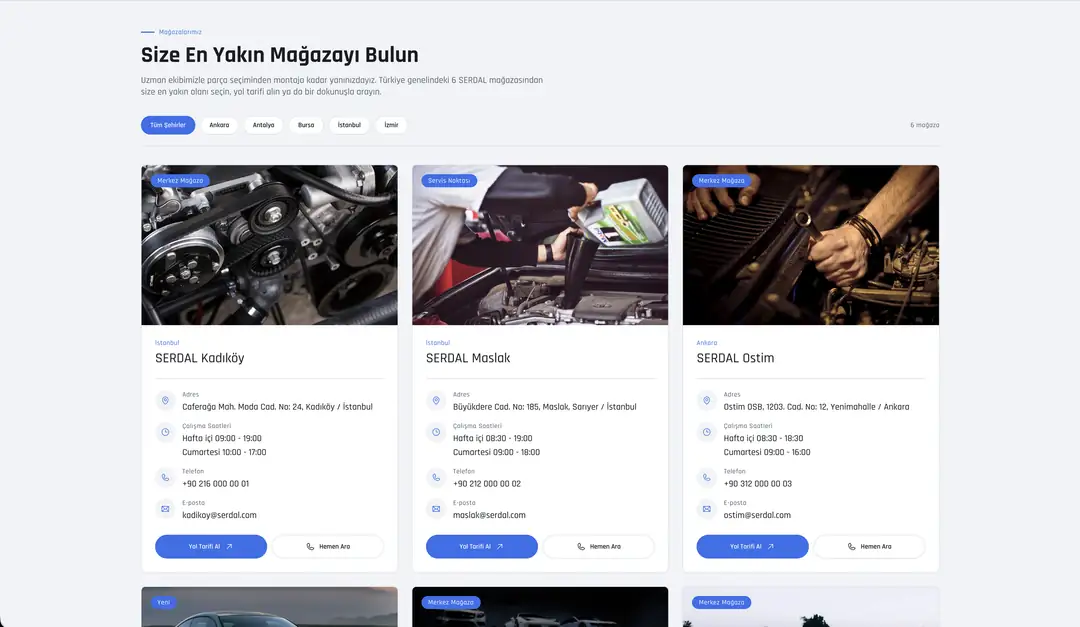Click phone number +90 216 000 00 01

pyautogui.click(x=216, y=484)
